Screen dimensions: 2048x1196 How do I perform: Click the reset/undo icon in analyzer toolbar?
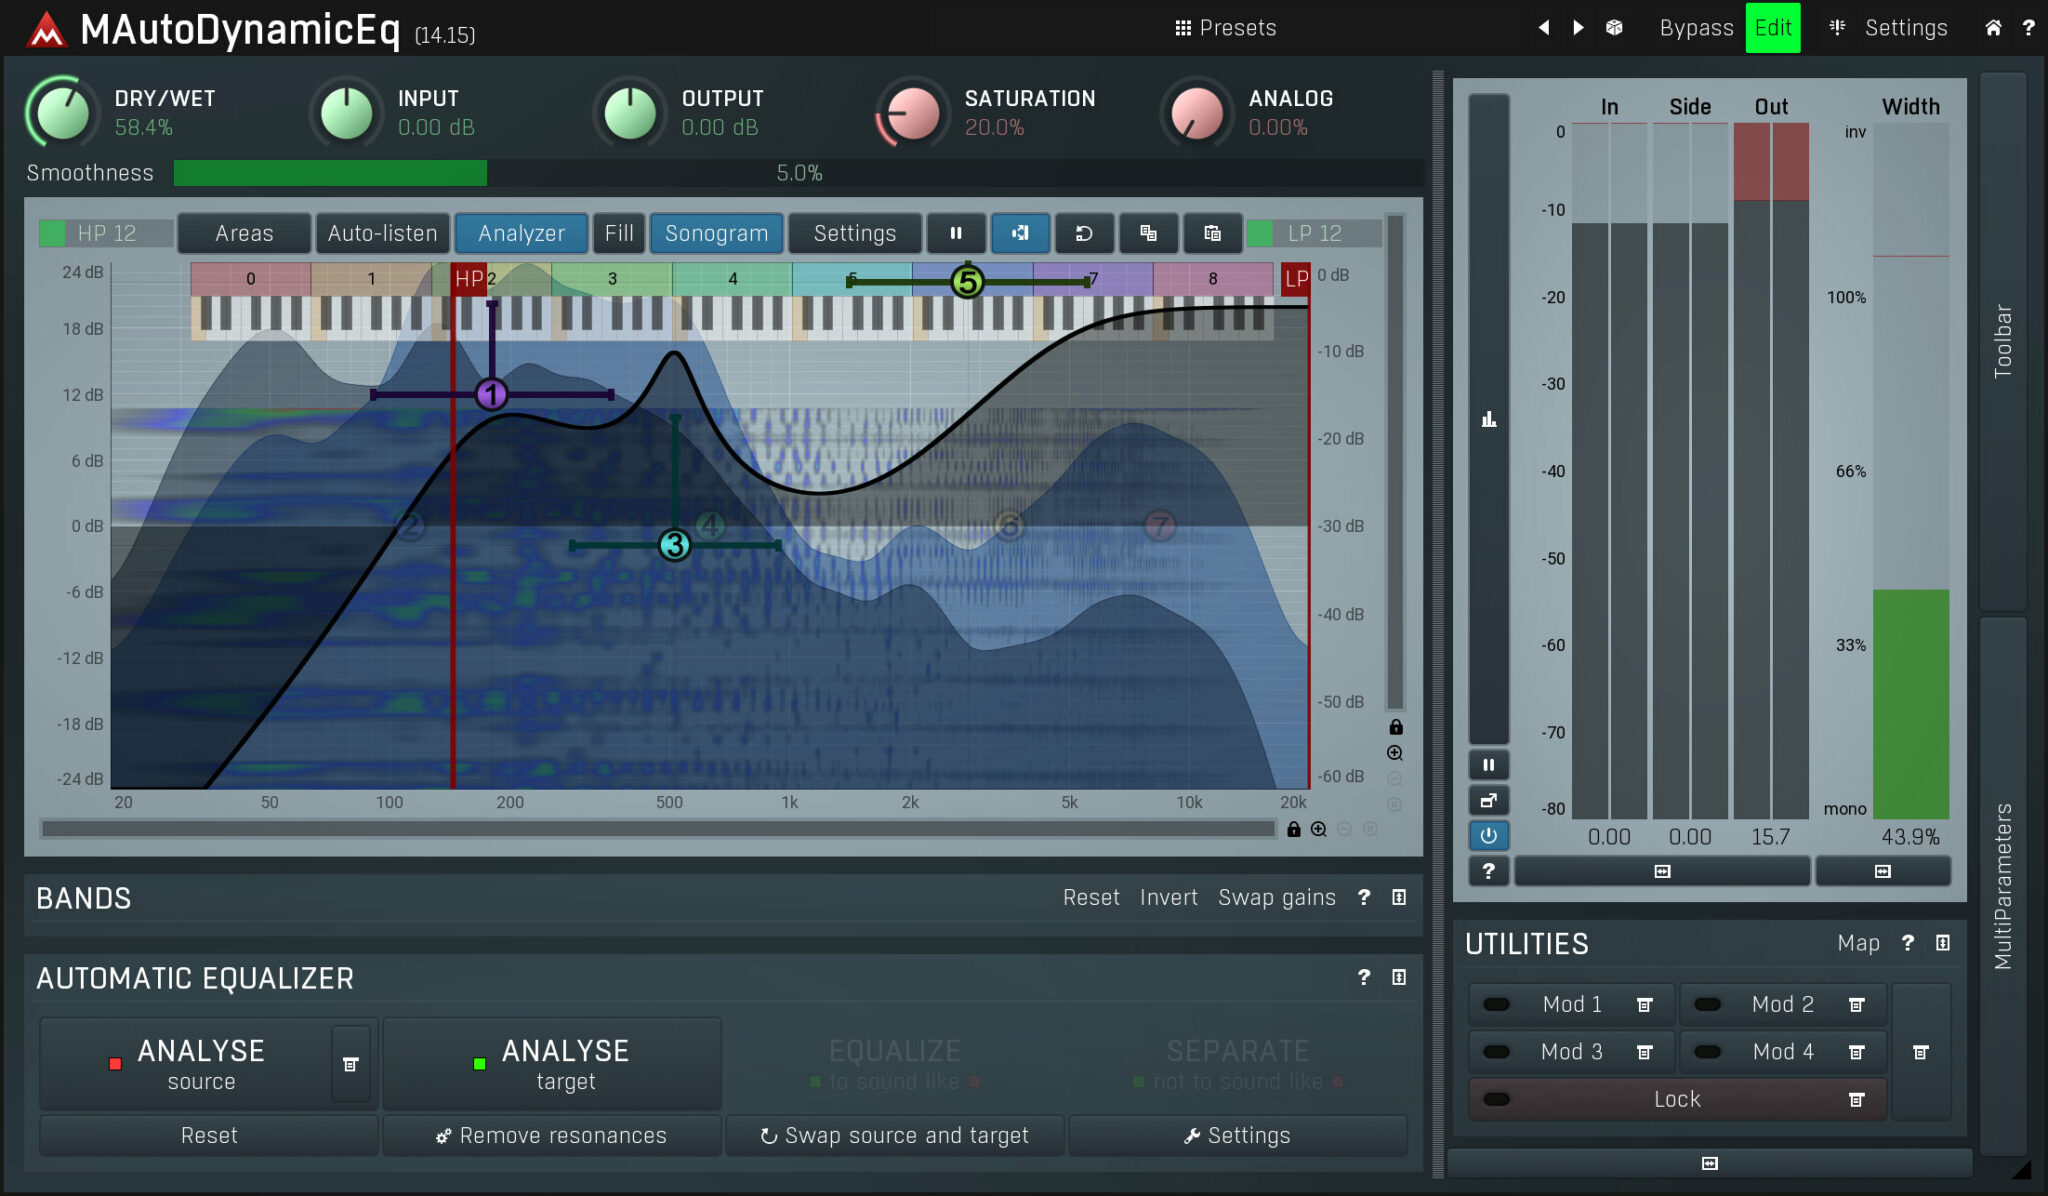(x=1086, y=232)
